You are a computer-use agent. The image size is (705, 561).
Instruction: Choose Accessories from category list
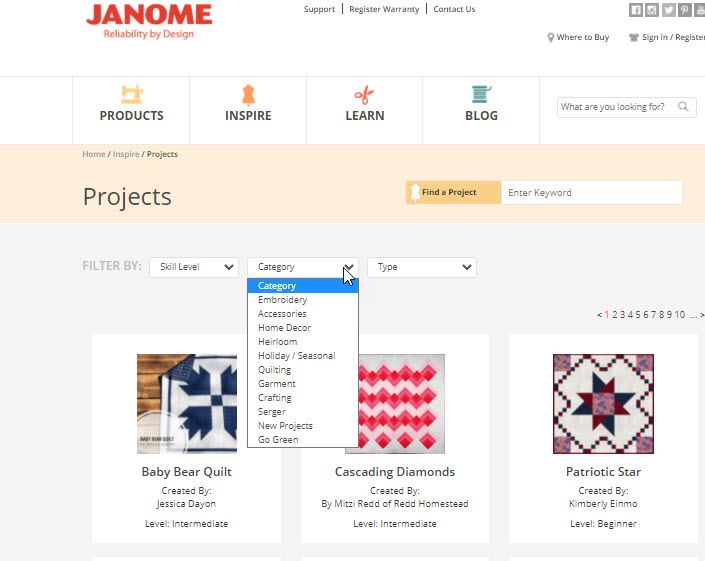pyautogui.click(x=303, y=314)
